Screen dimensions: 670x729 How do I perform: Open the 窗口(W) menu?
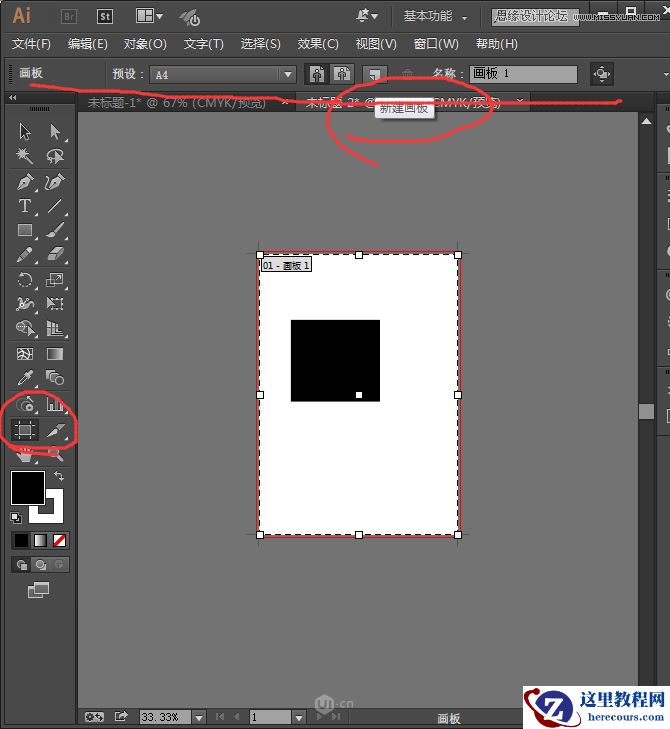click(x=436, y=44)
